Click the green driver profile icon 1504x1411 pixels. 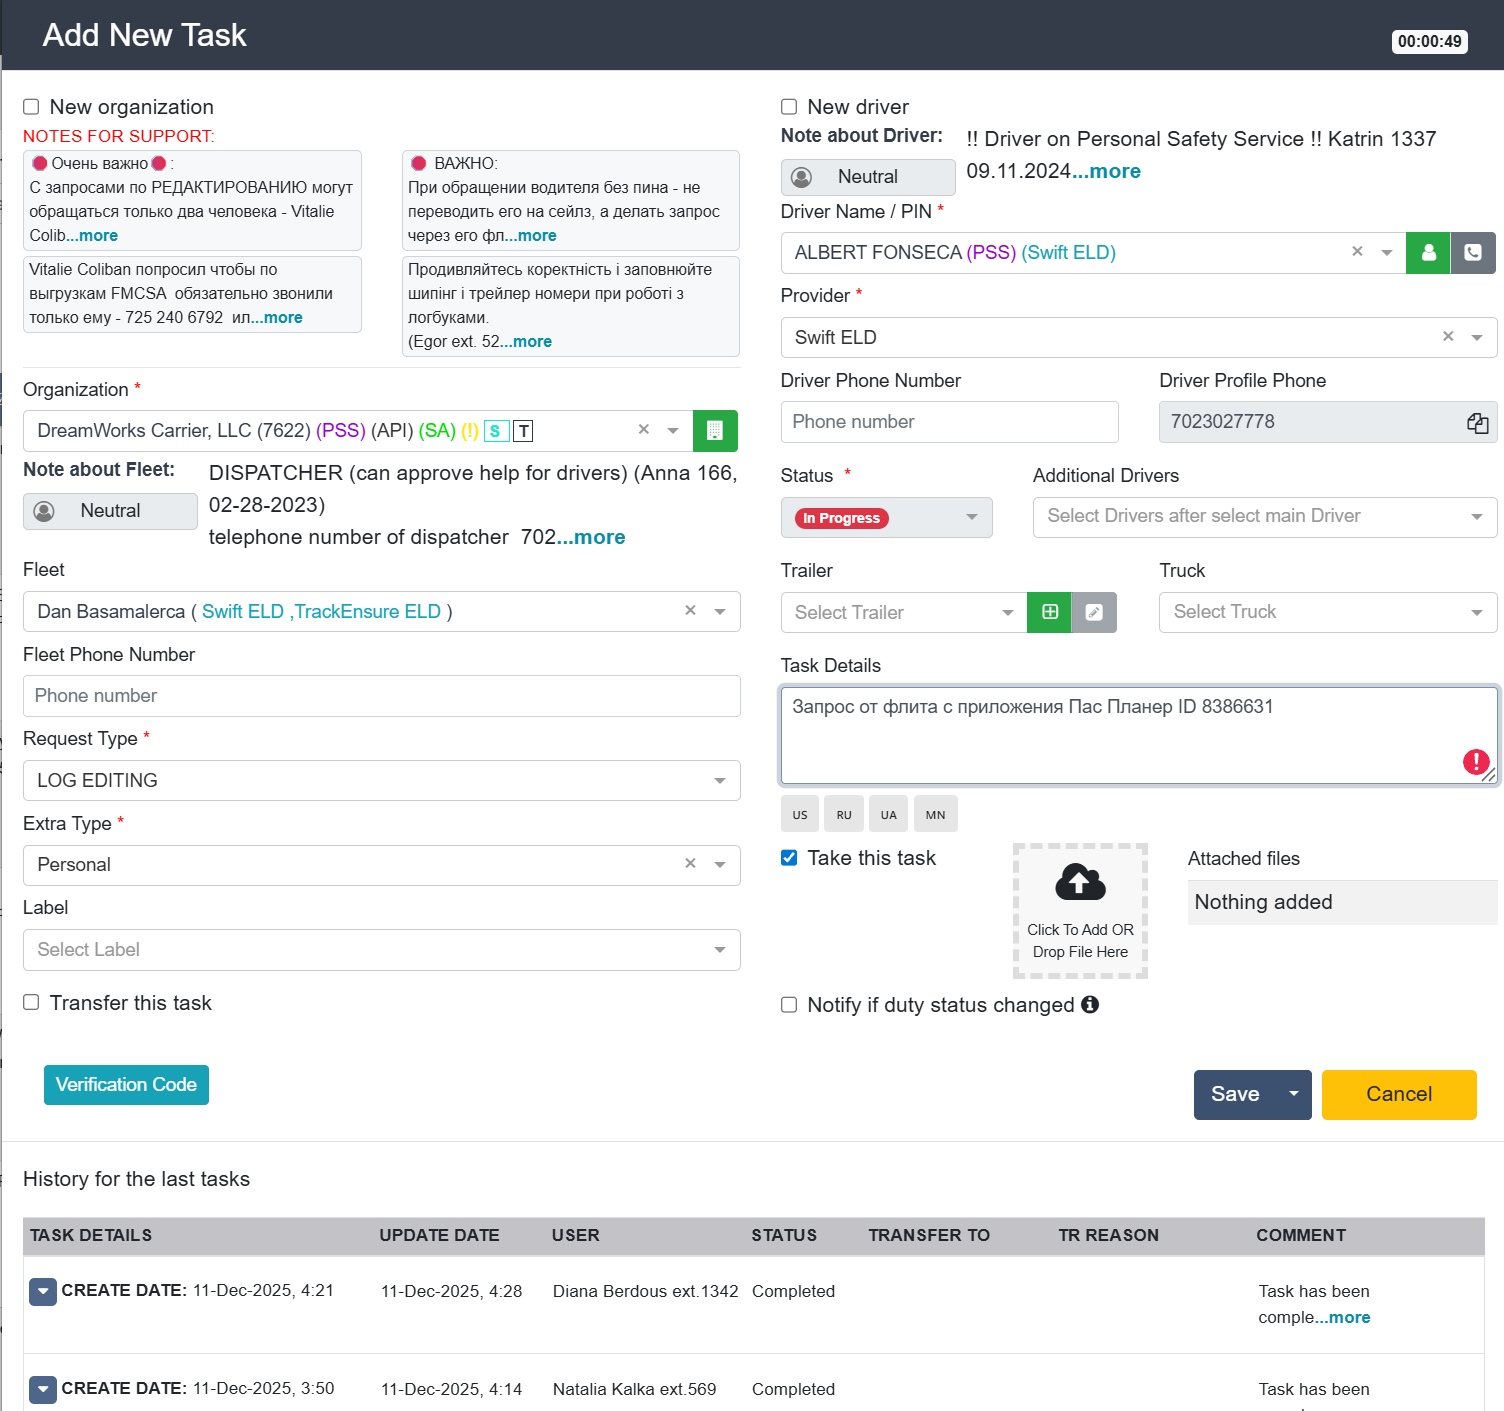(1428, 253)
